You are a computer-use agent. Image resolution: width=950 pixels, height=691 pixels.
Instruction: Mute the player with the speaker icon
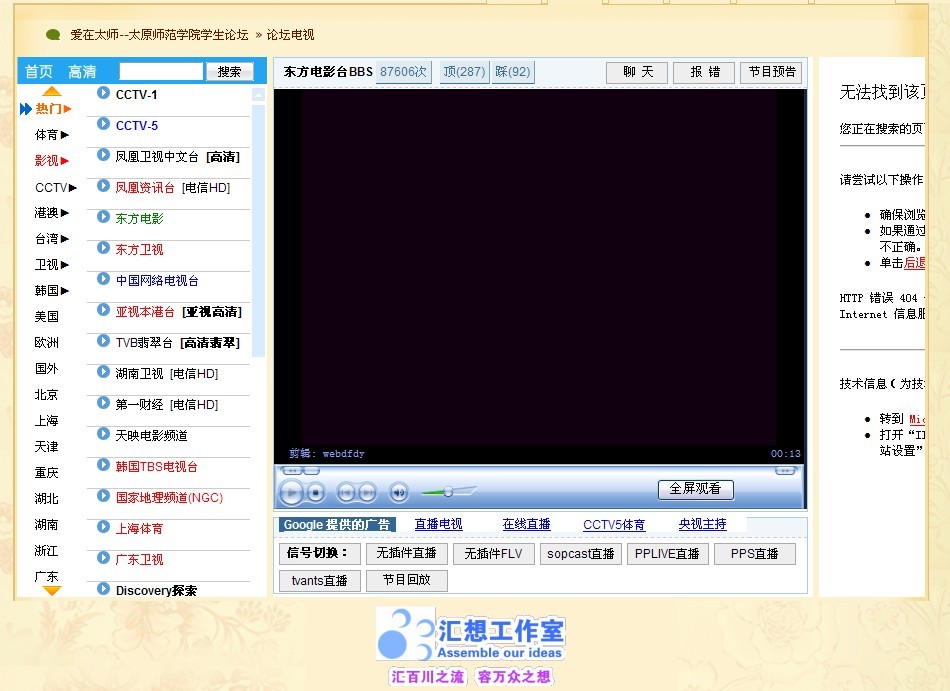[399, 493]
